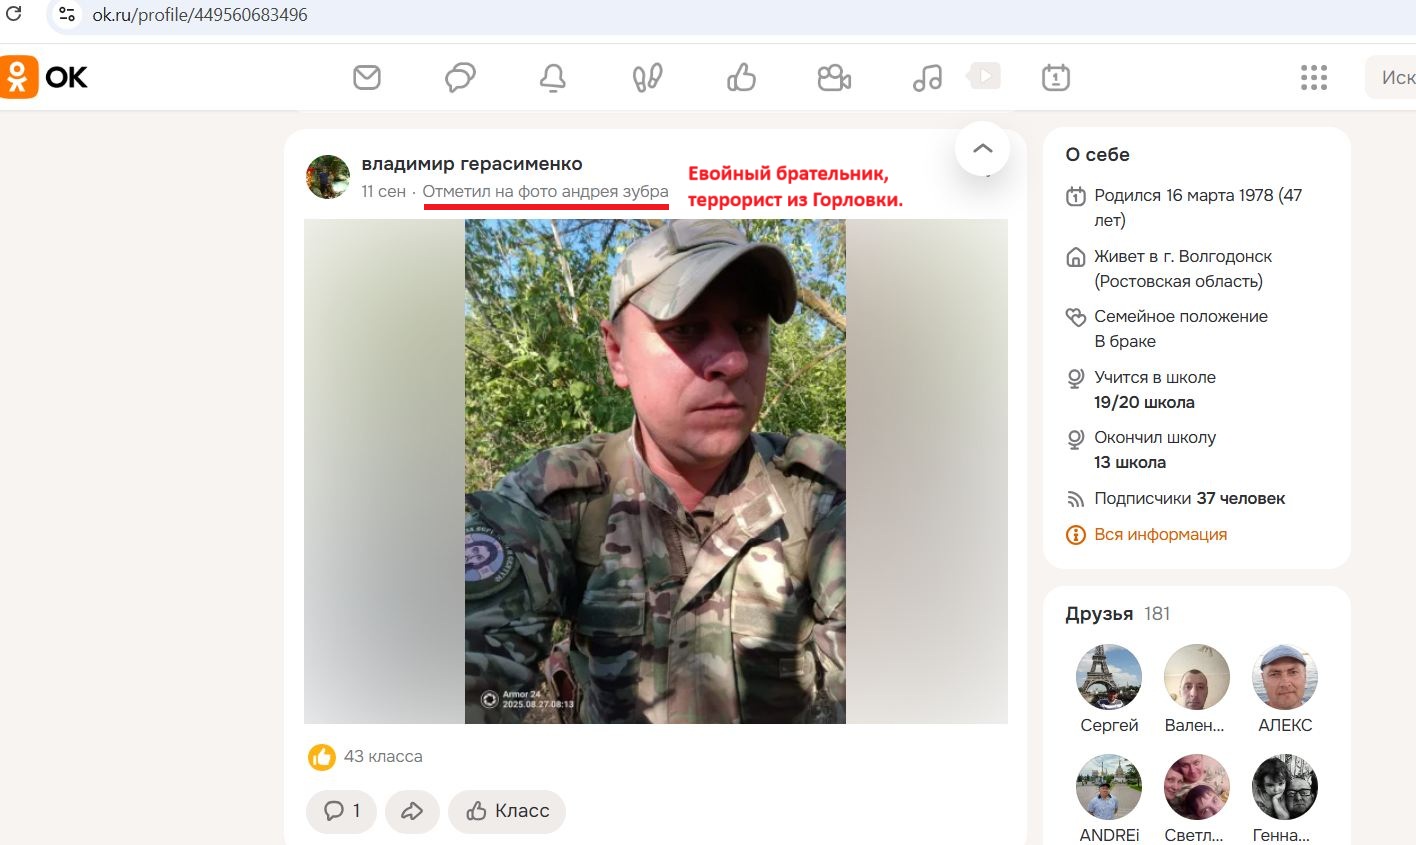Open the messages envelope icon
The height and width of the screenshot is (845, 1416).
coord(367,77)
